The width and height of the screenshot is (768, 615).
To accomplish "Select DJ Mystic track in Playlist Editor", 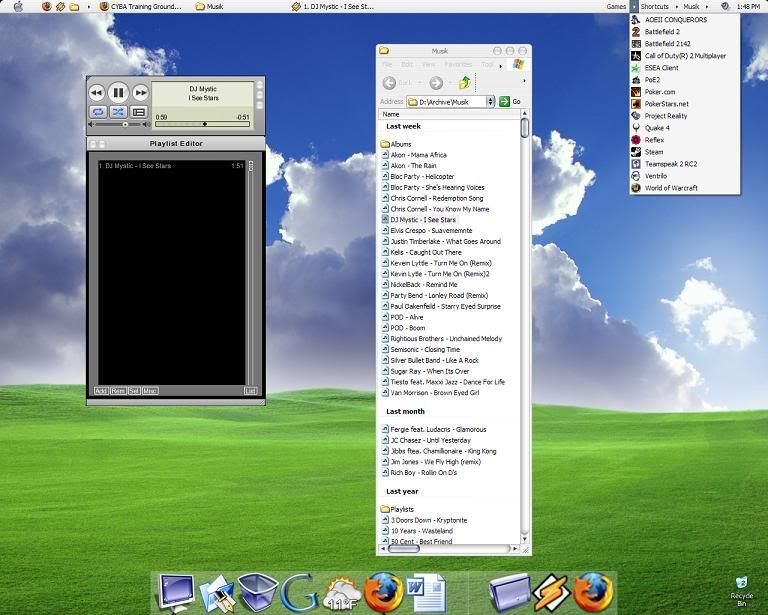I will point(171,166).
